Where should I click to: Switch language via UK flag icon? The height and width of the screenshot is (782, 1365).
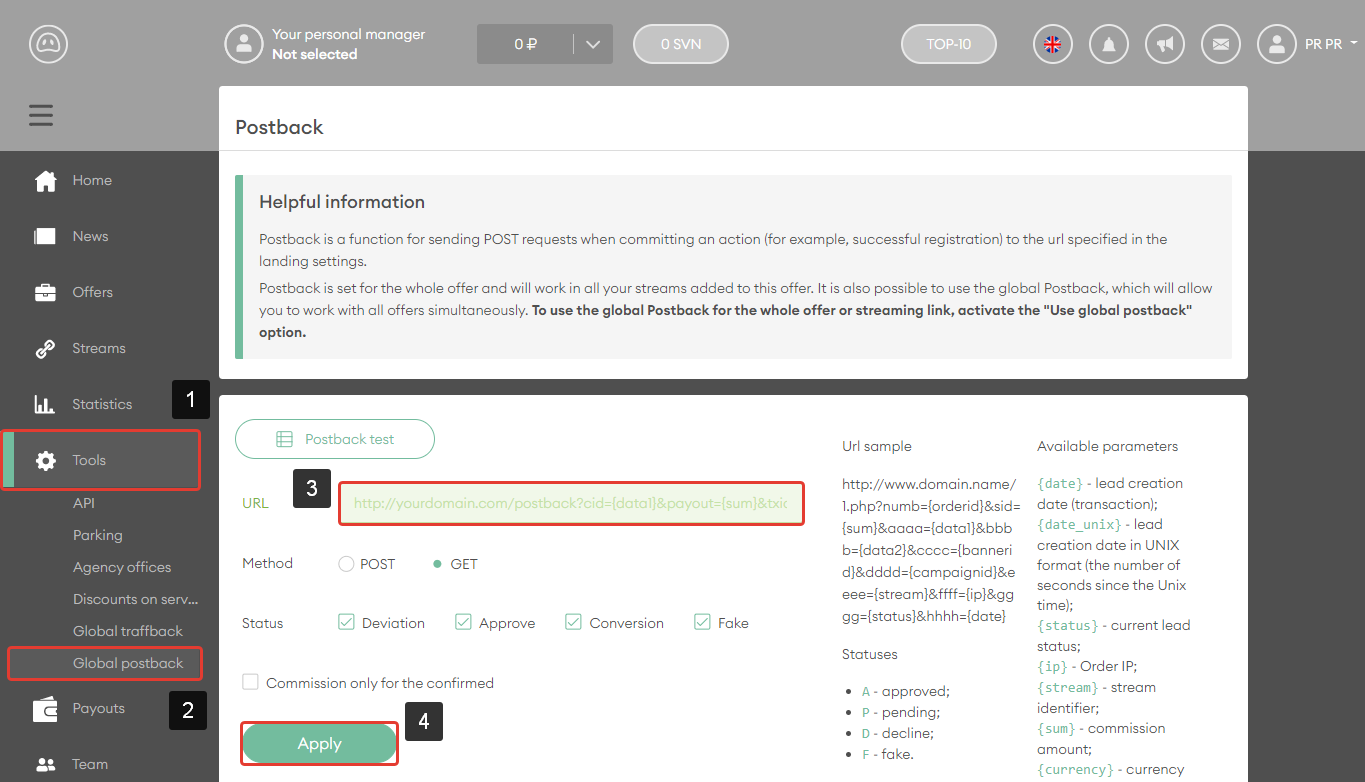(1052, 44)
